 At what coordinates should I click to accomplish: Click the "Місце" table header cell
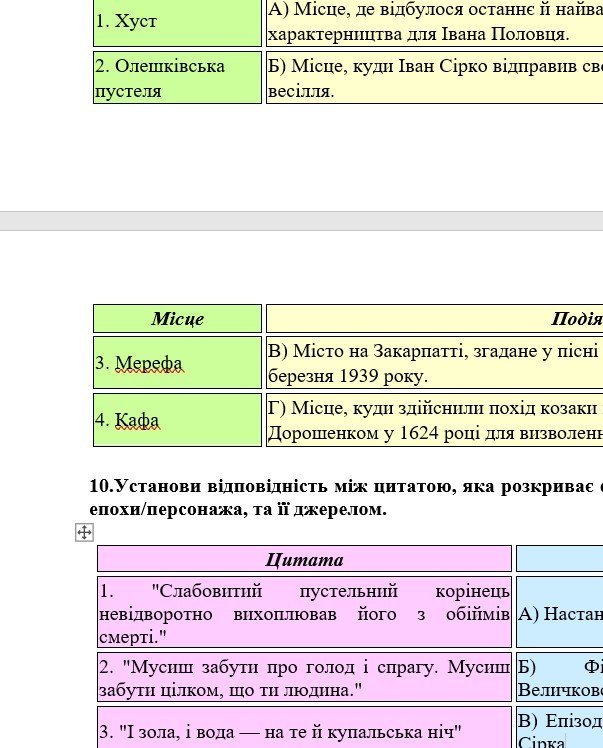tap(177, 319)
